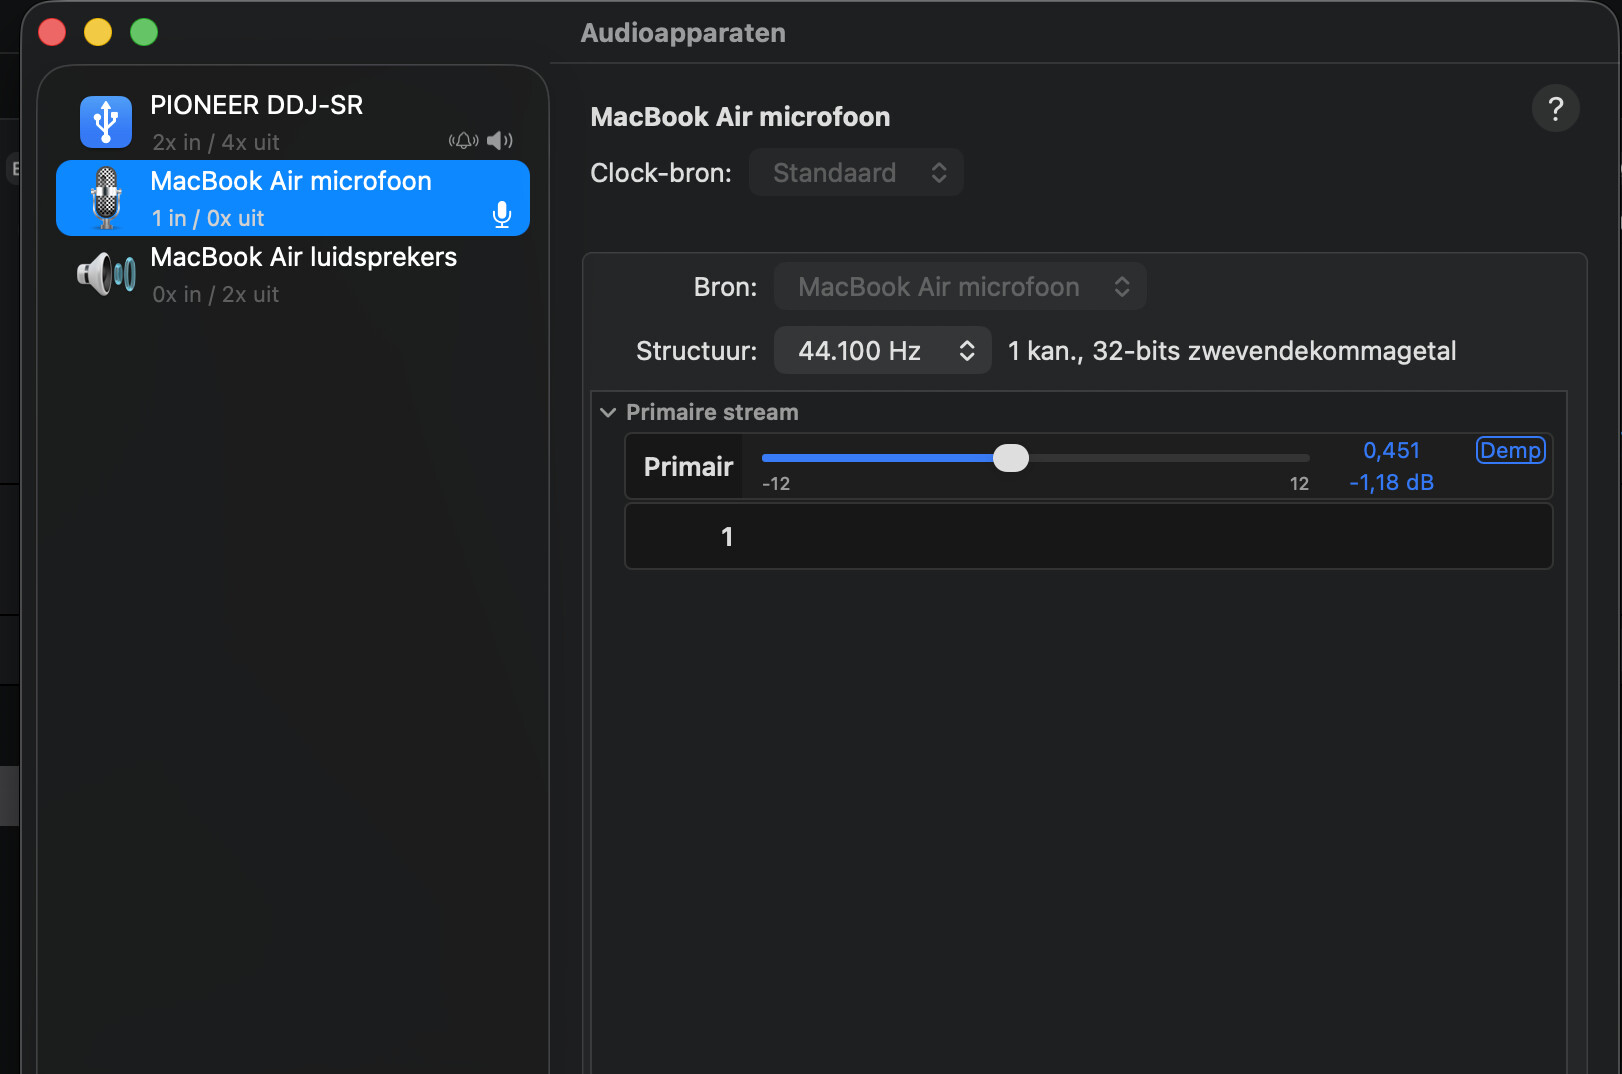Viewport: 1622px width, 1074px height.
Task: Collapse the Primaire stream section
Action: point(608,413)
